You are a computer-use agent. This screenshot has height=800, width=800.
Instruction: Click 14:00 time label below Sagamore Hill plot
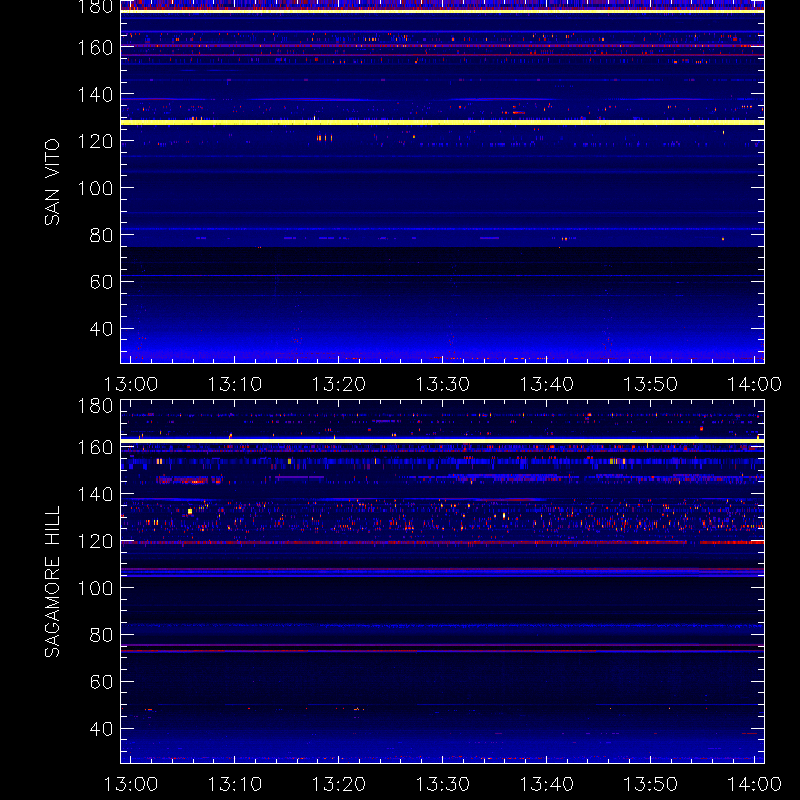pos(754,784)
